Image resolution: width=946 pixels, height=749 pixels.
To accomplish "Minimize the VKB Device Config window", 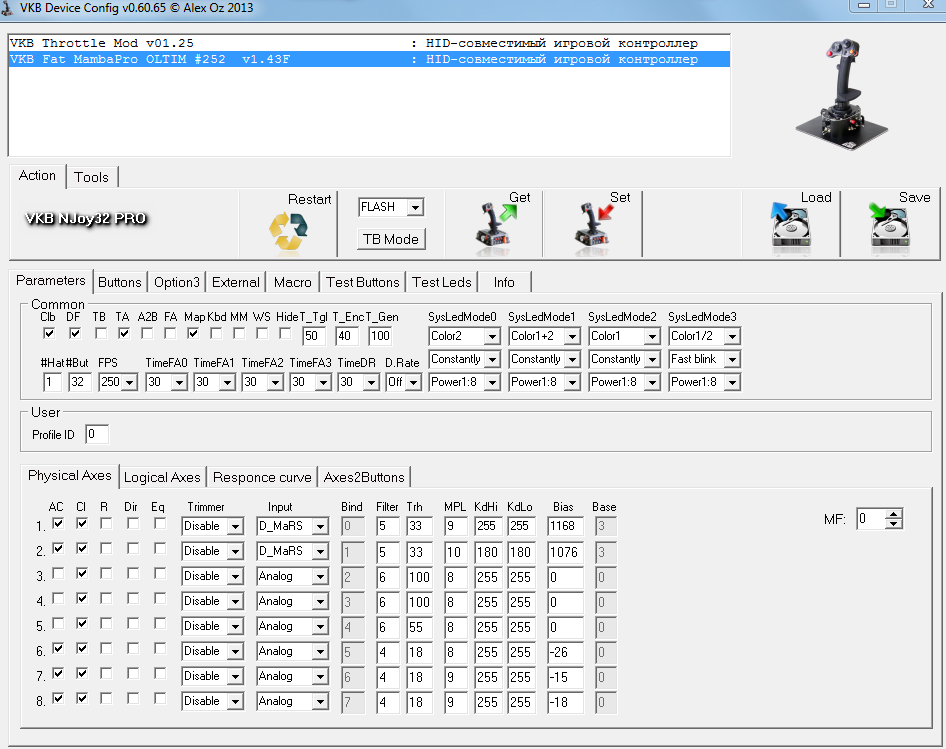I will pos(865,5).
